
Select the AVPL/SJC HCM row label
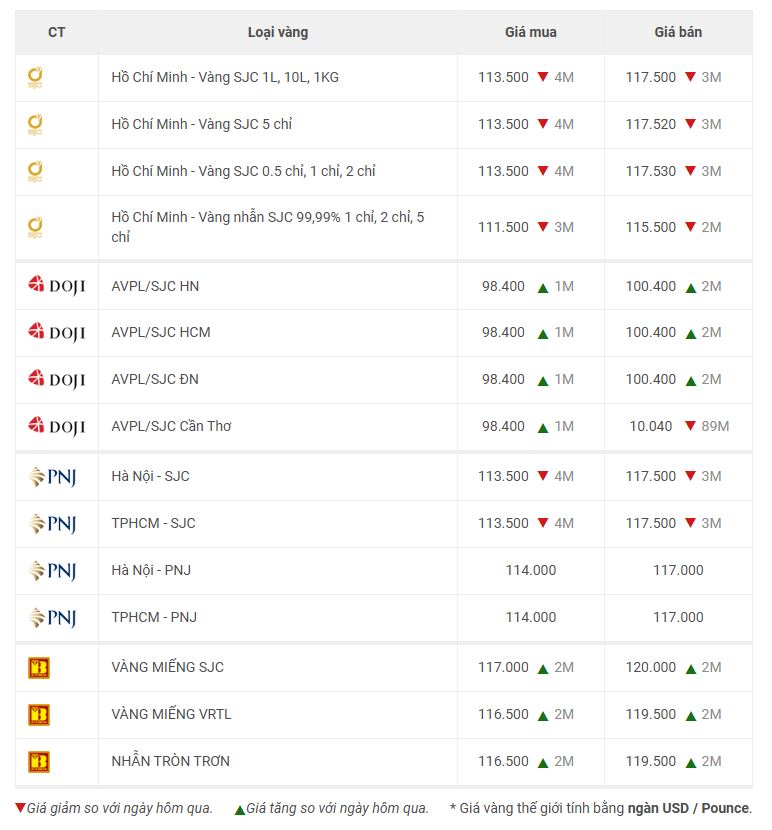pyautogui.click(x=161, y=332)
